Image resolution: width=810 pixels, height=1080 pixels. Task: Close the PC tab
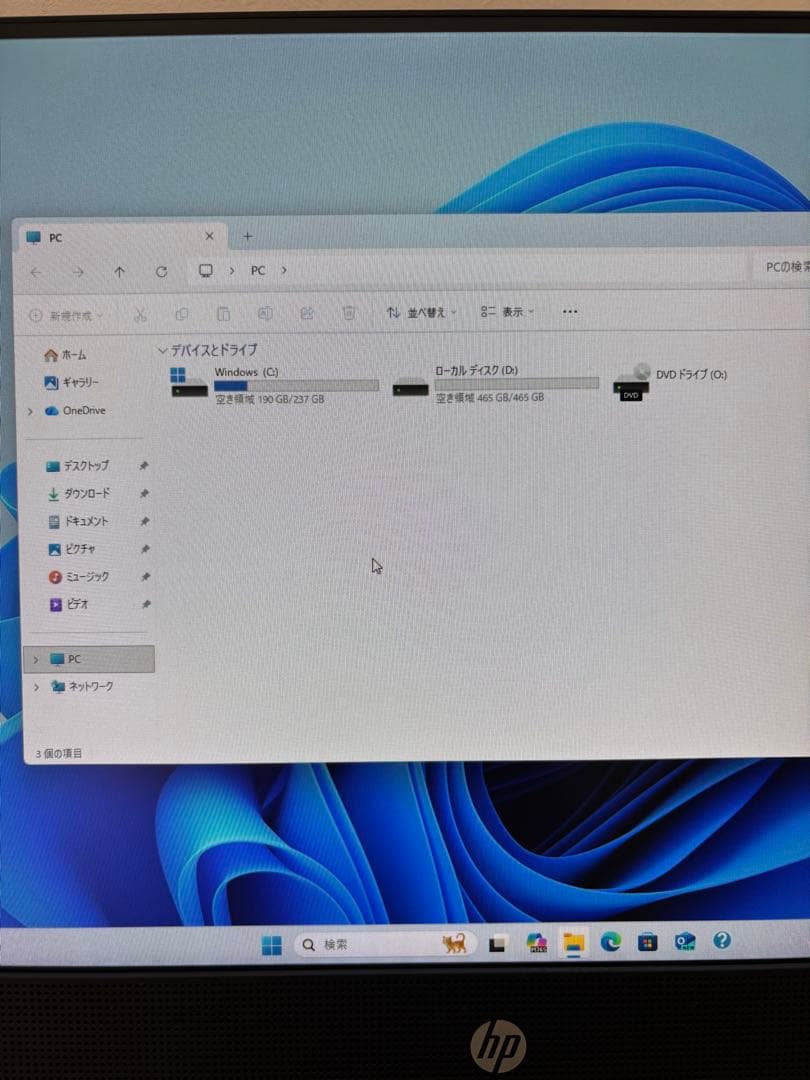point(209,236)
